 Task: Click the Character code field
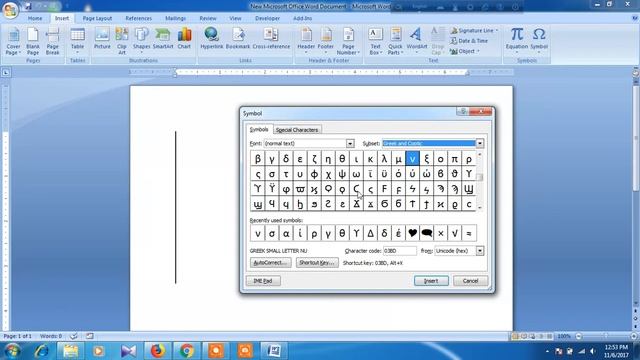pos(400,251)
